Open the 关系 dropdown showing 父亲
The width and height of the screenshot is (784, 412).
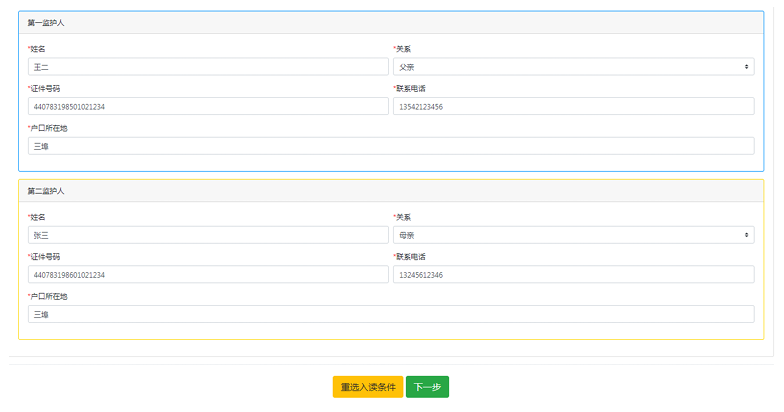coord(574,66)
